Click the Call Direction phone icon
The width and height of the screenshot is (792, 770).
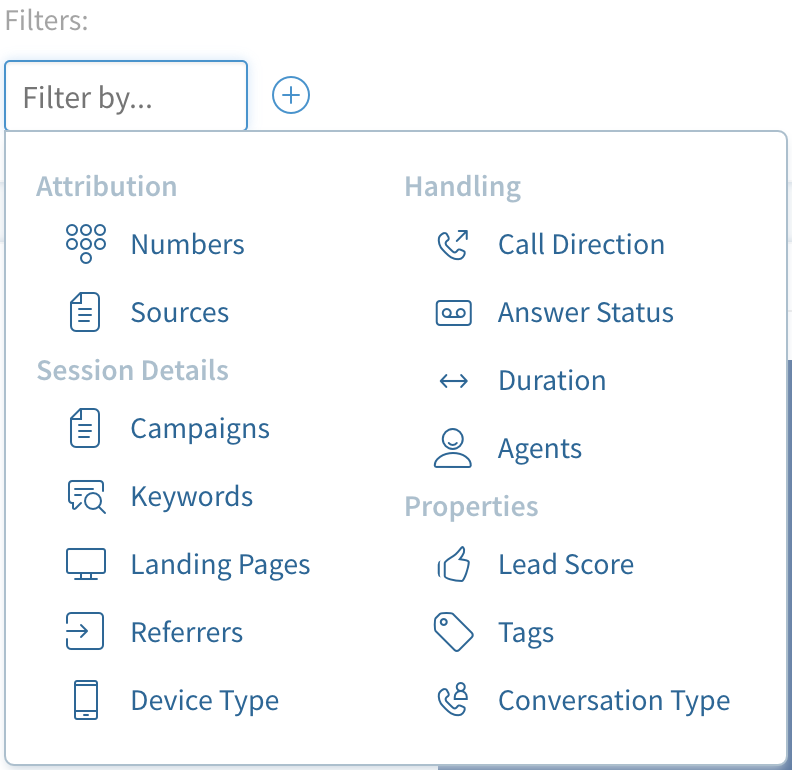(453, 245)
